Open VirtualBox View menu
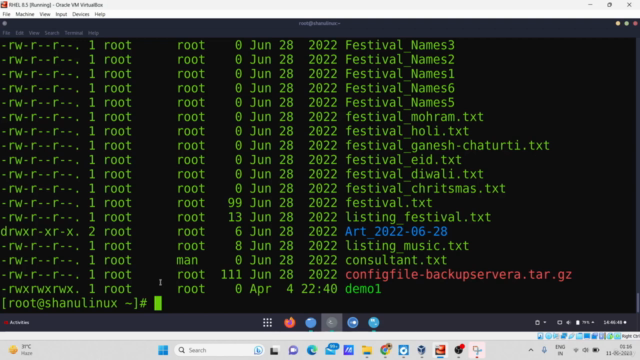The width and height of the screenshot is (640, 360). click(x=45, y=14)
